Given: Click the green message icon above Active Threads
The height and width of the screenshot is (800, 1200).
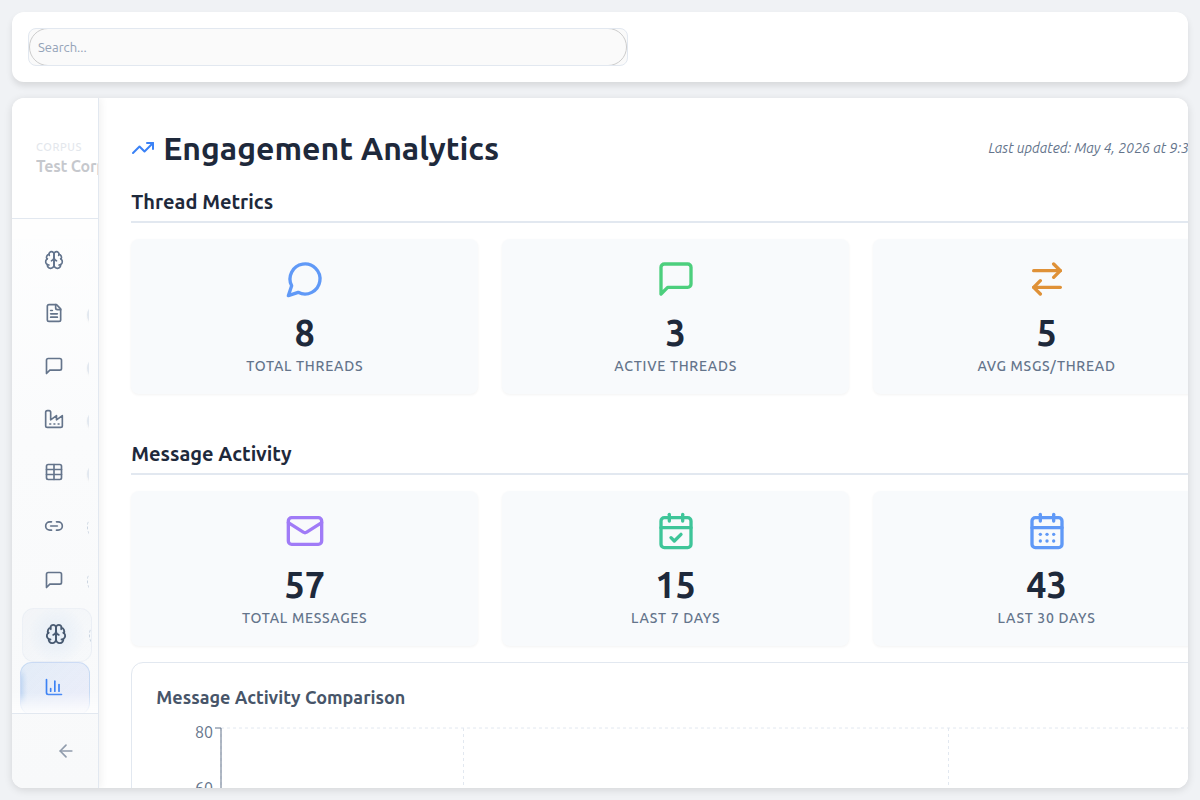Looking at the screenshot, I should [676, 279].
